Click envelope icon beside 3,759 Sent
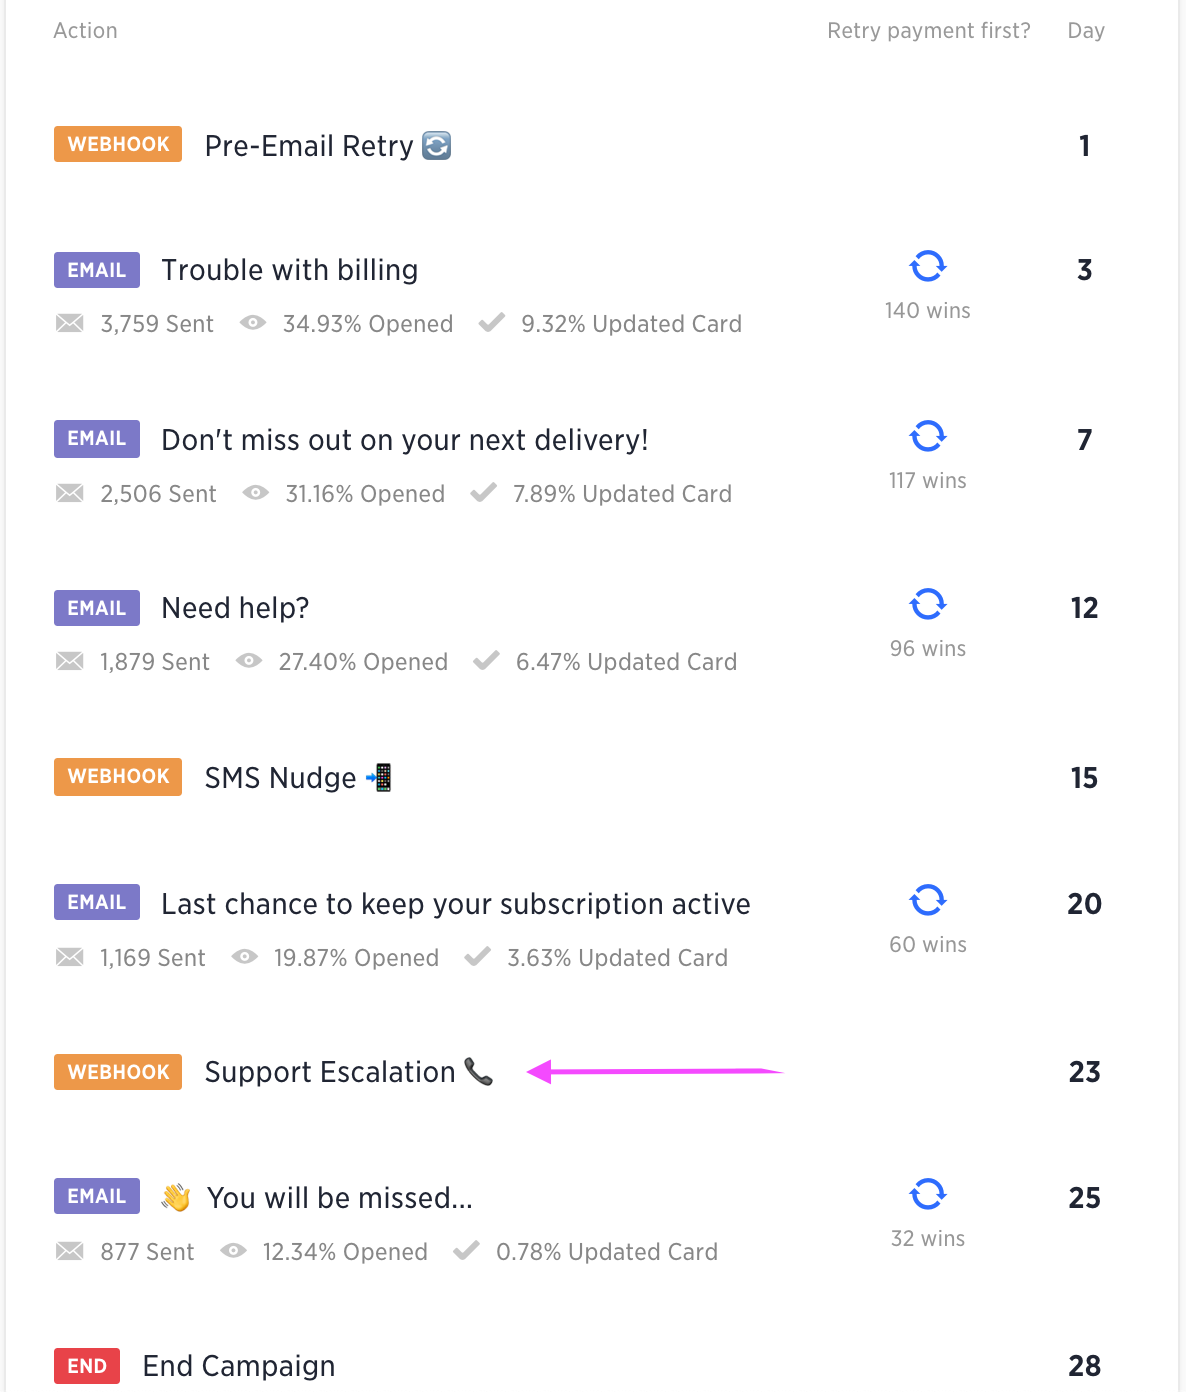The image size is (1186, 1392). pos(70,323)
